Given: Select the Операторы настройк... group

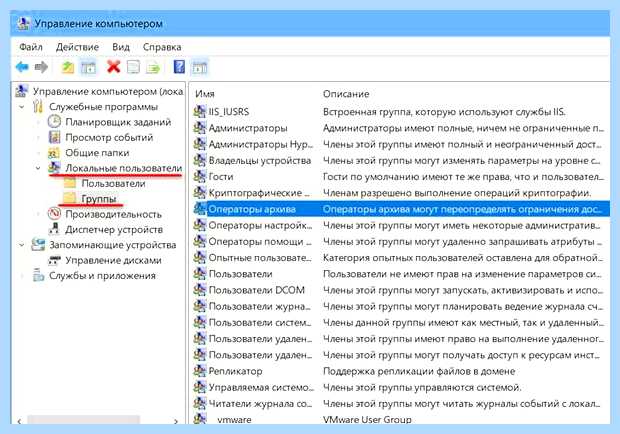Looking at the screenshot, I should click(260, 225).
